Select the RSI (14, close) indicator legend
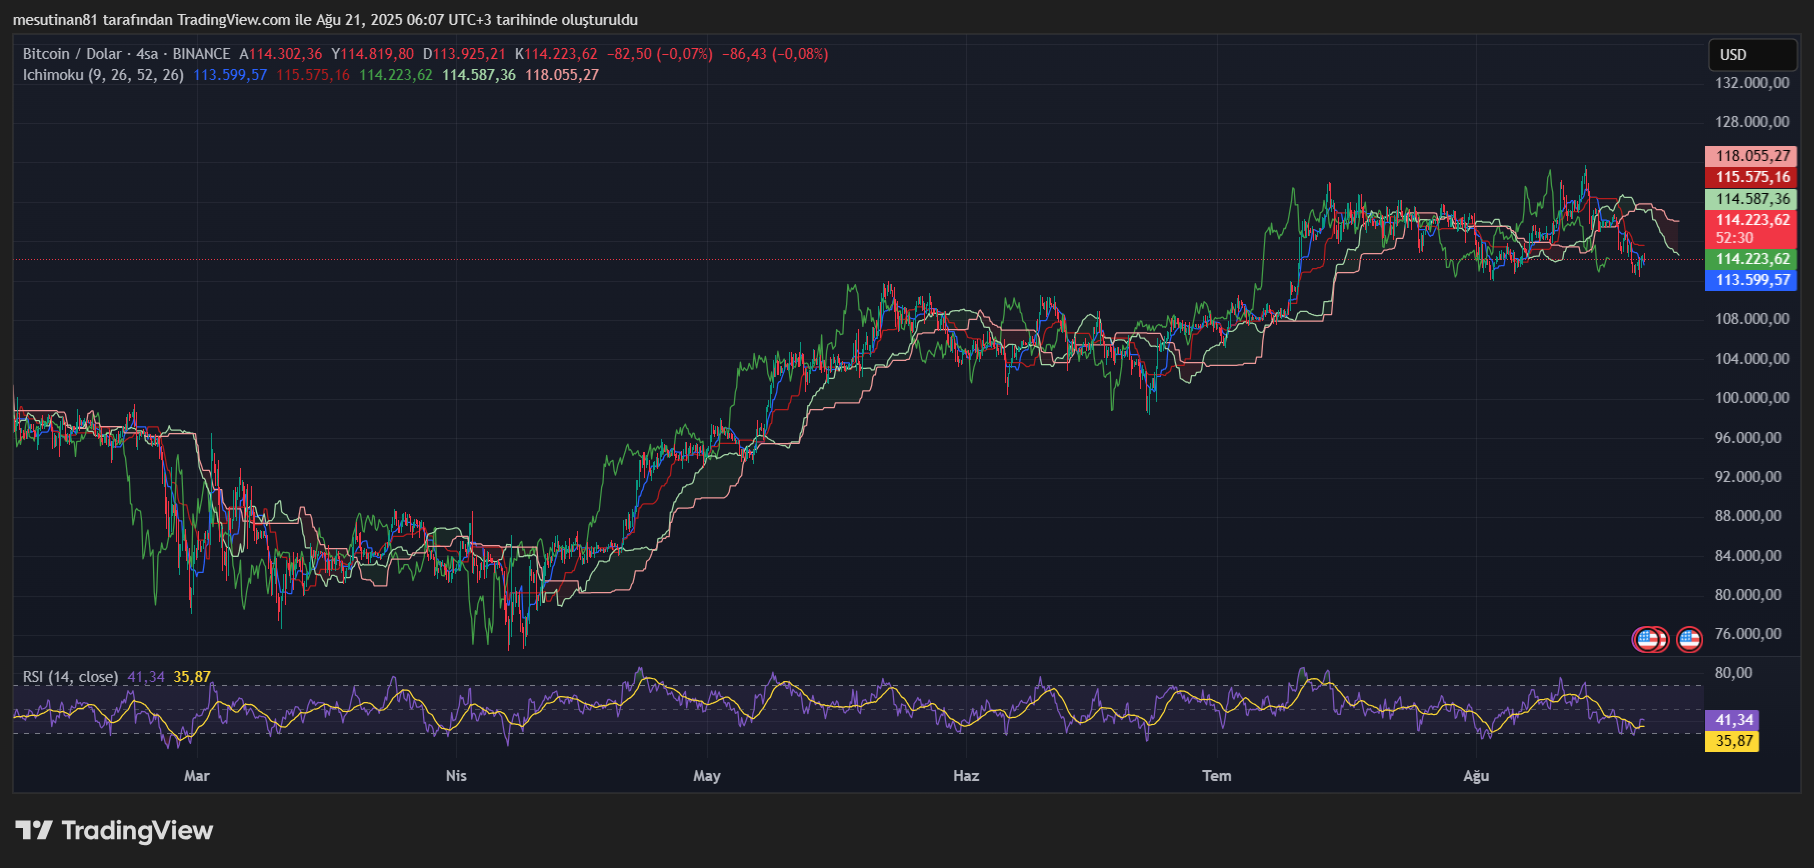 coord(70,677)
